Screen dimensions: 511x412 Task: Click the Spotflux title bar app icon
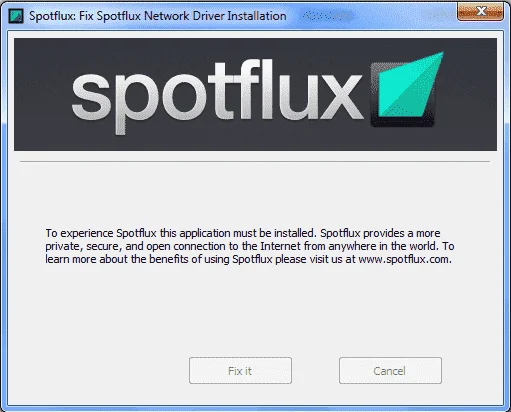click(x=16, y=16)
